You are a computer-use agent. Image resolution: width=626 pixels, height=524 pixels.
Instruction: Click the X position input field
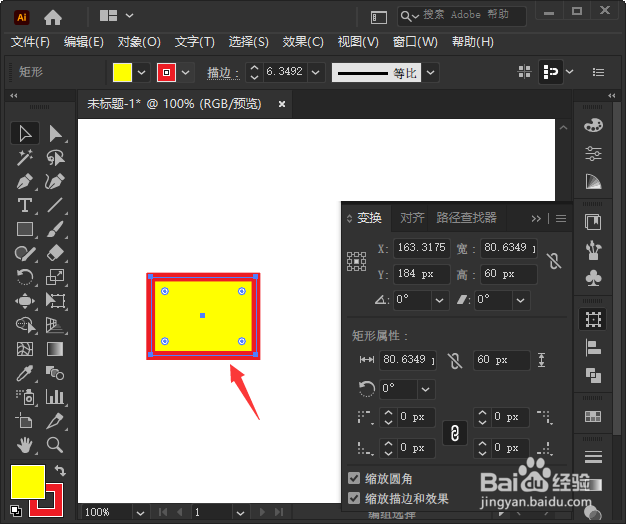coord(421,248)
